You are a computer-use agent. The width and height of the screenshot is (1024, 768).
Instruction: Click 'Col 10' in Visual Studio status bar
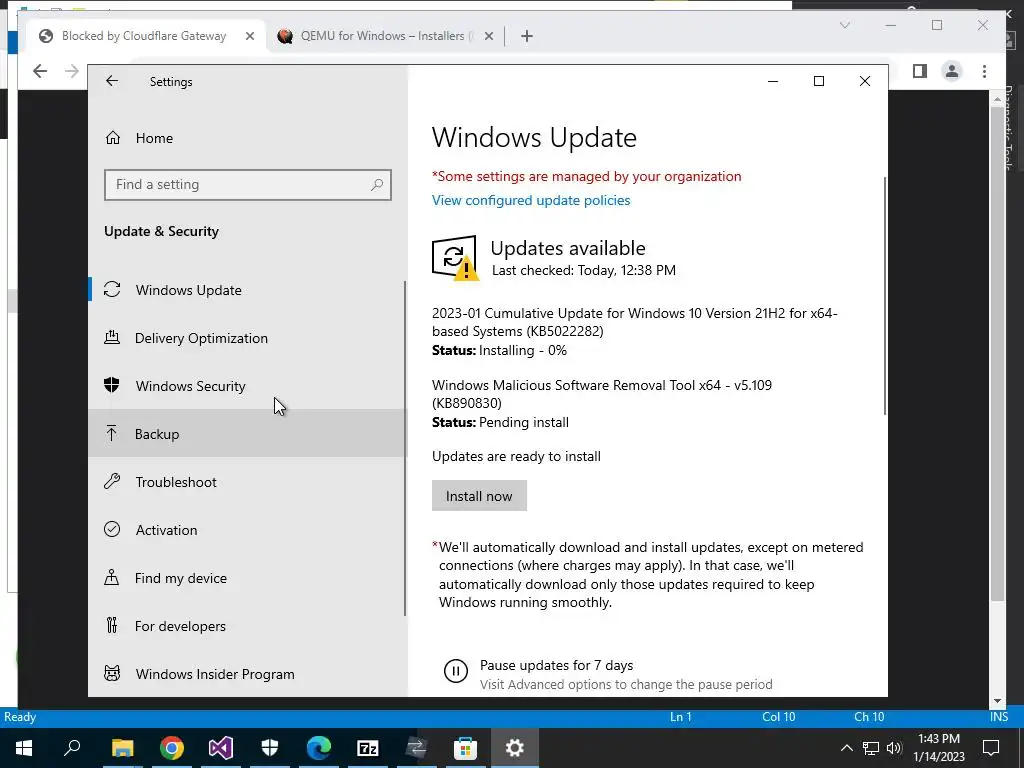pos(778,717)
